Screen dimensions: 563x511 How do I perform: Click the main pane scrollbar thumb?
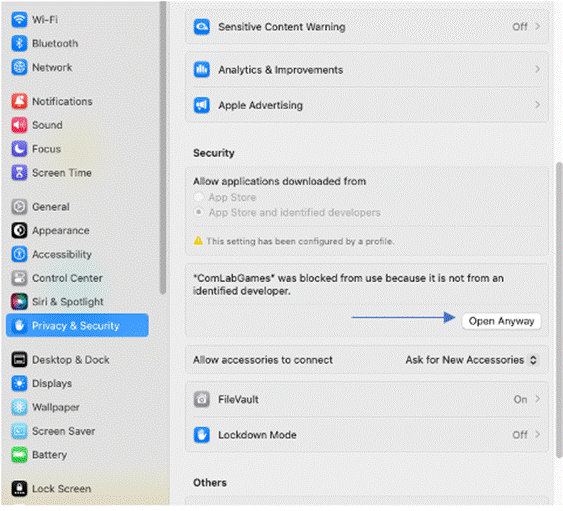tap(559, 310)
